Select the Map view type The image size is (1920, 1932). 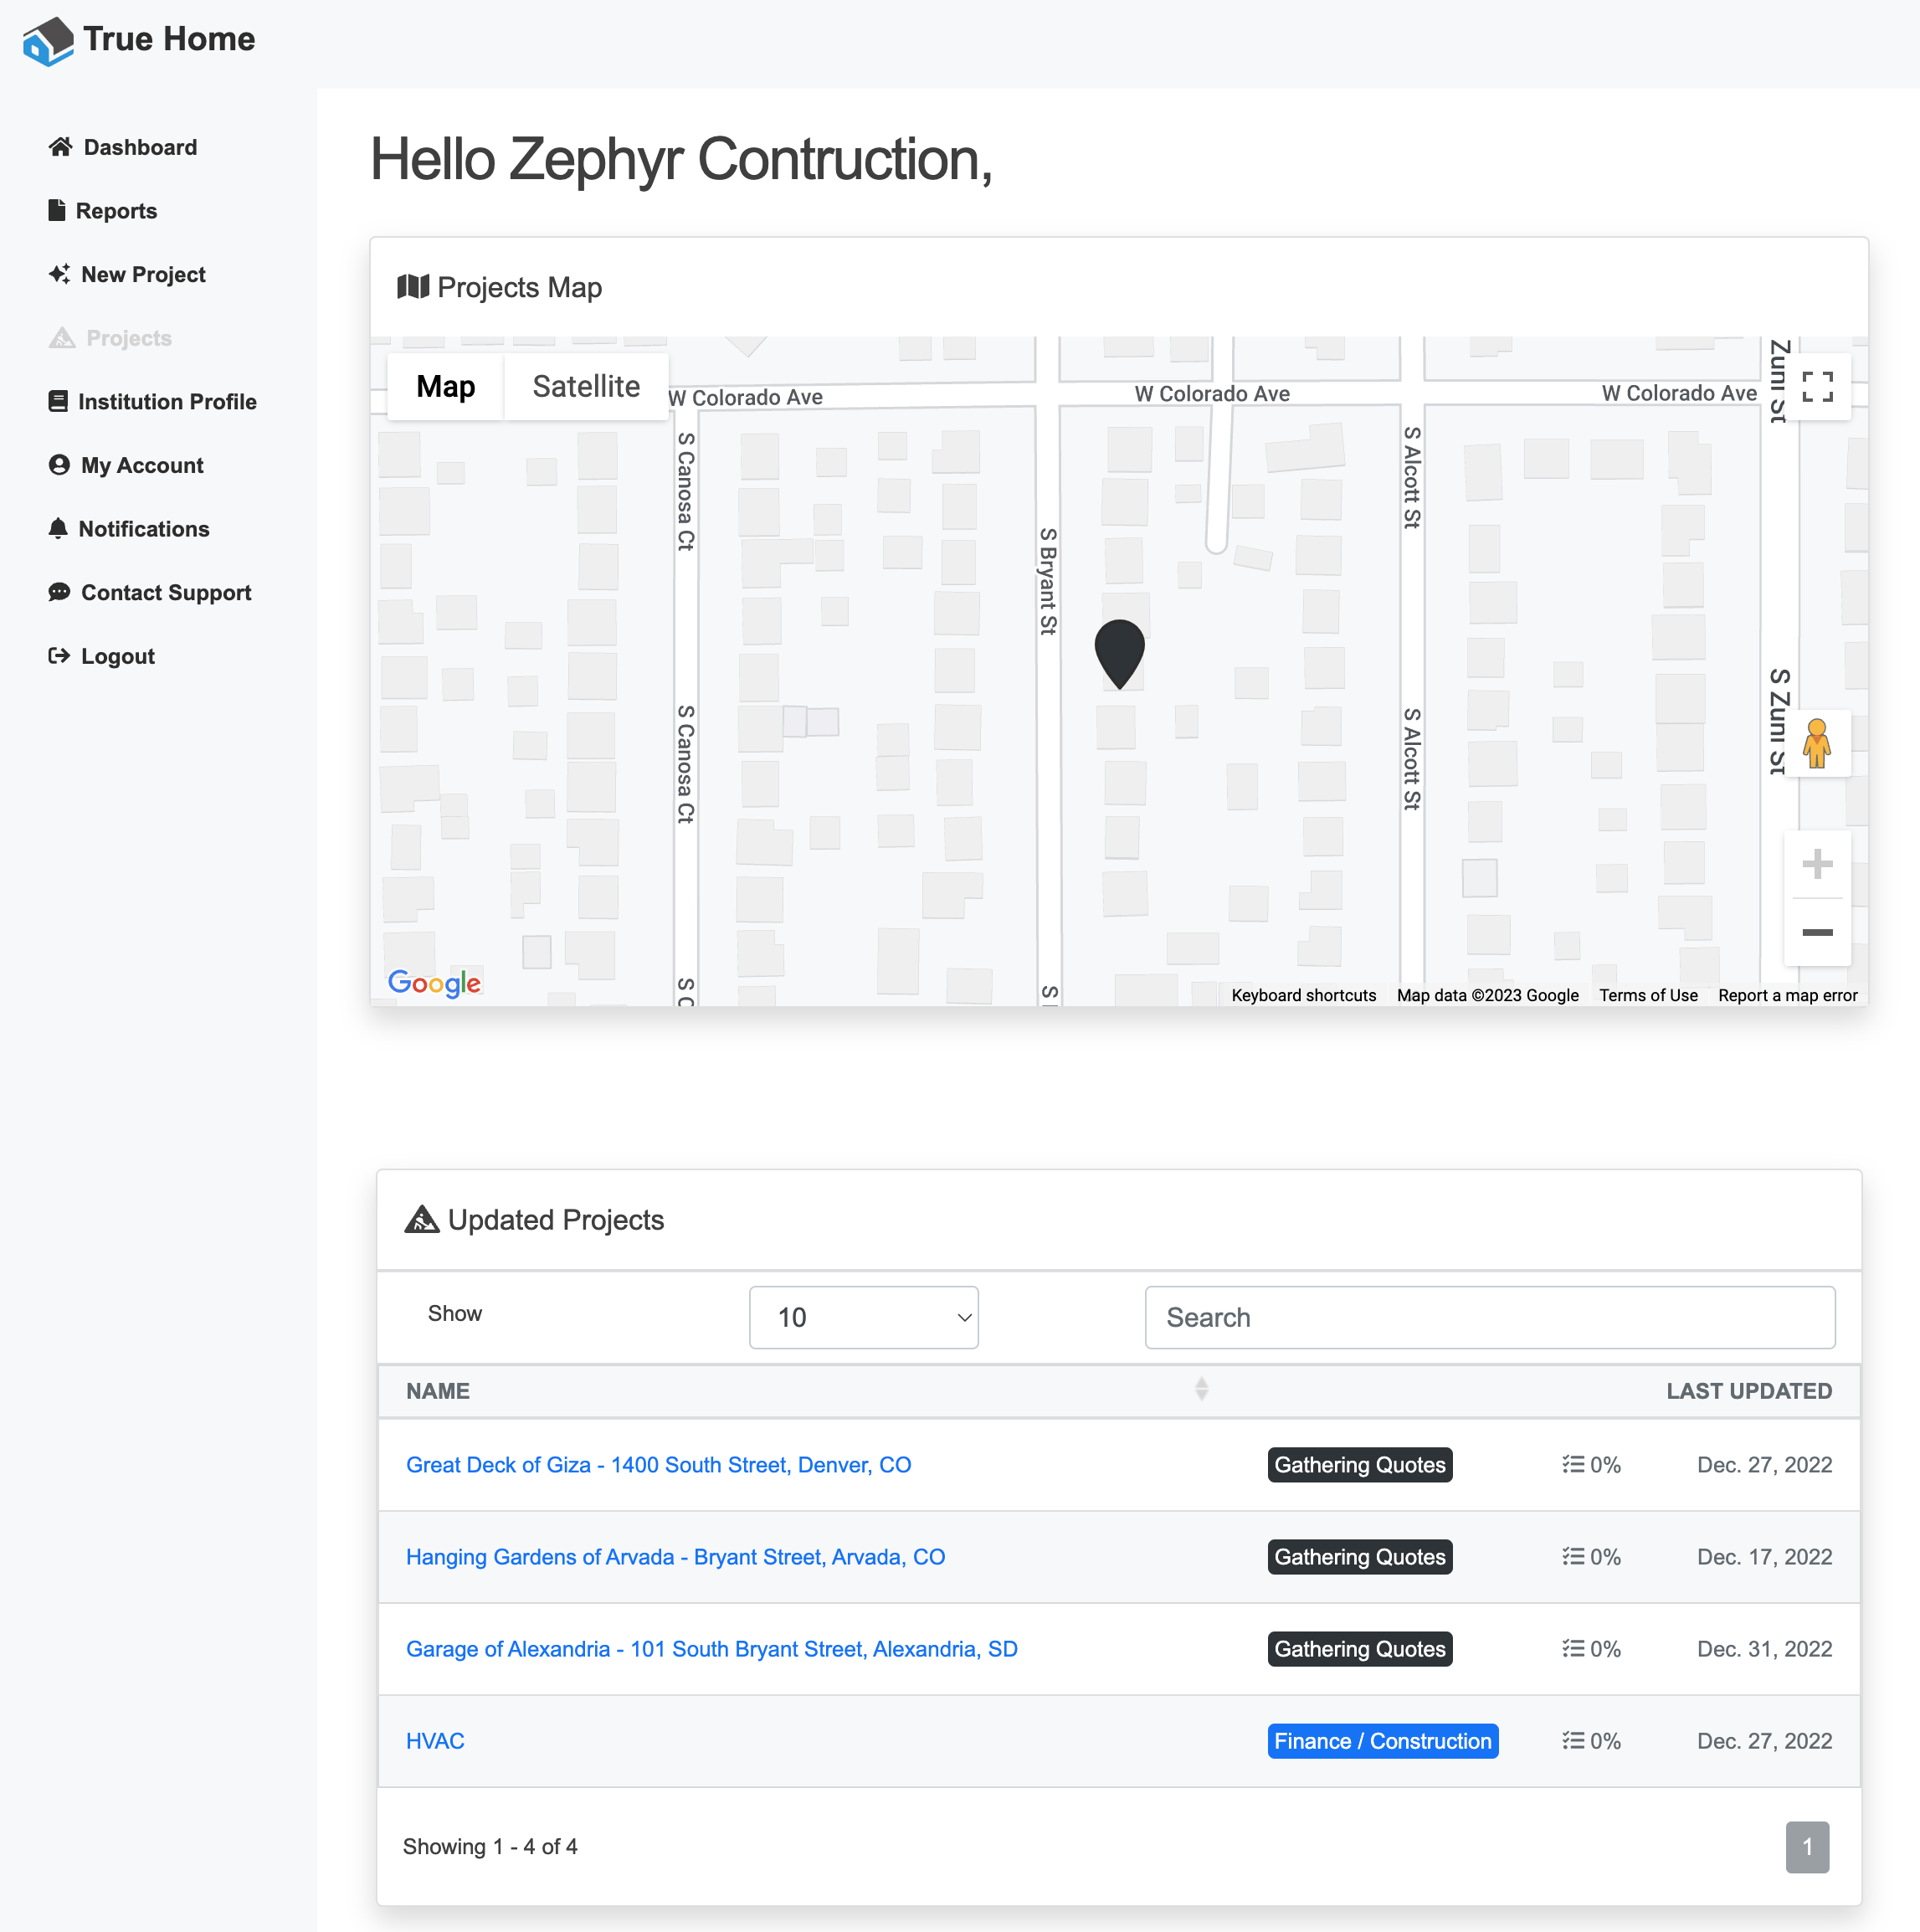tap(445, 386)
